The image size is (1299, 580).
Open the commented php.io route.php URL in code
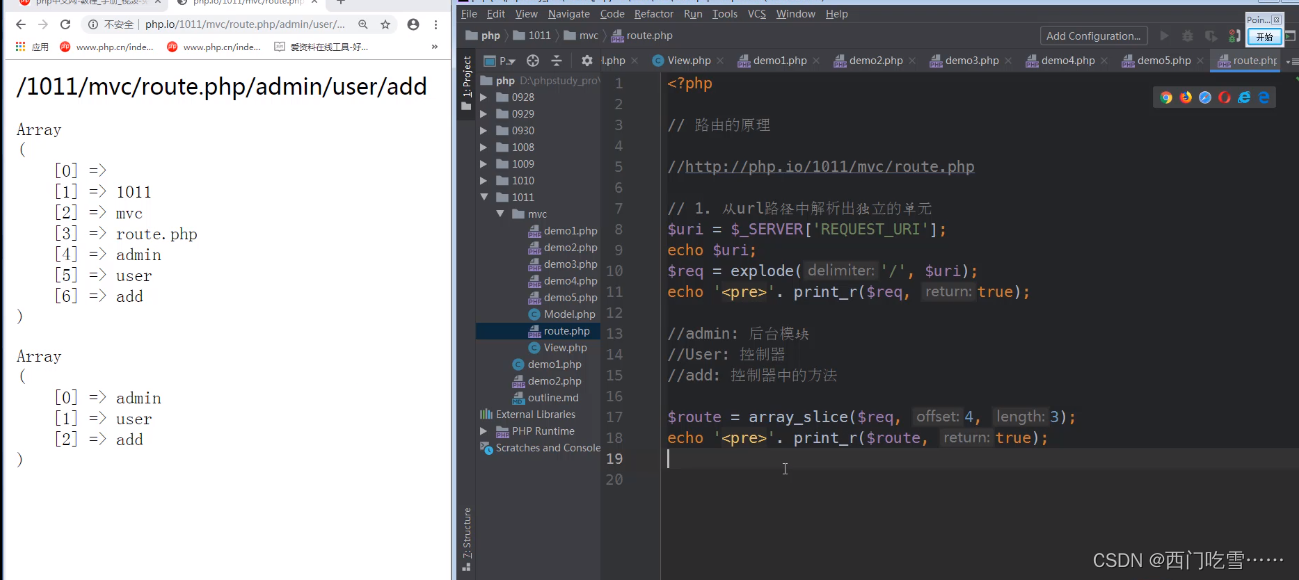click(x=829, y=167)
